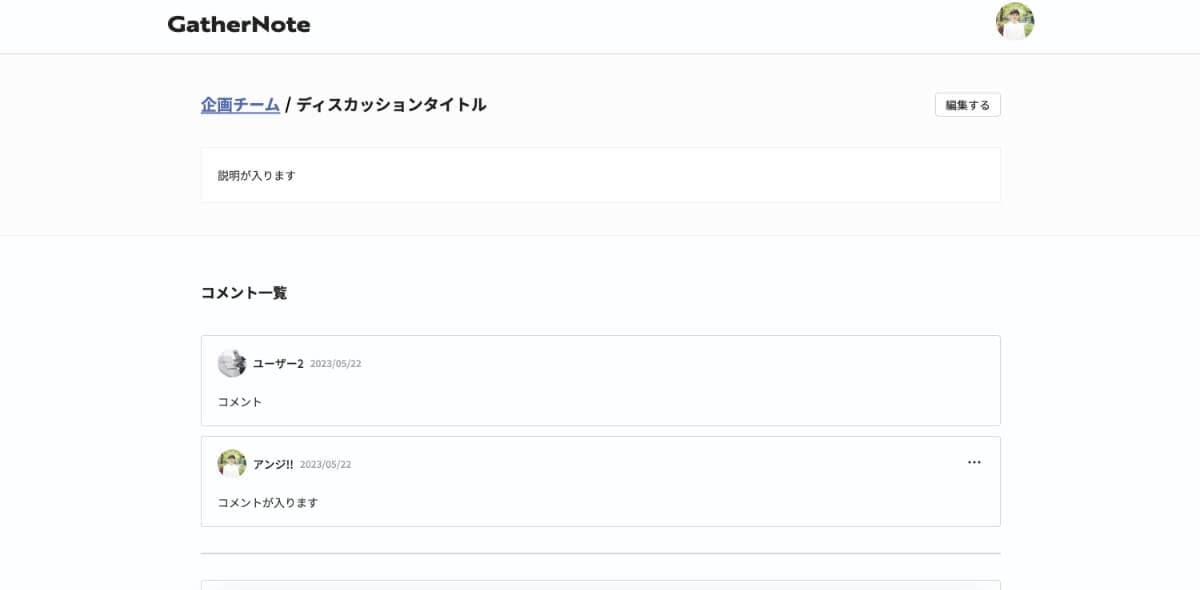1200x590 pixels.
Task: Select the ユーザー2 comment card
Action: (x=600, y=381)
